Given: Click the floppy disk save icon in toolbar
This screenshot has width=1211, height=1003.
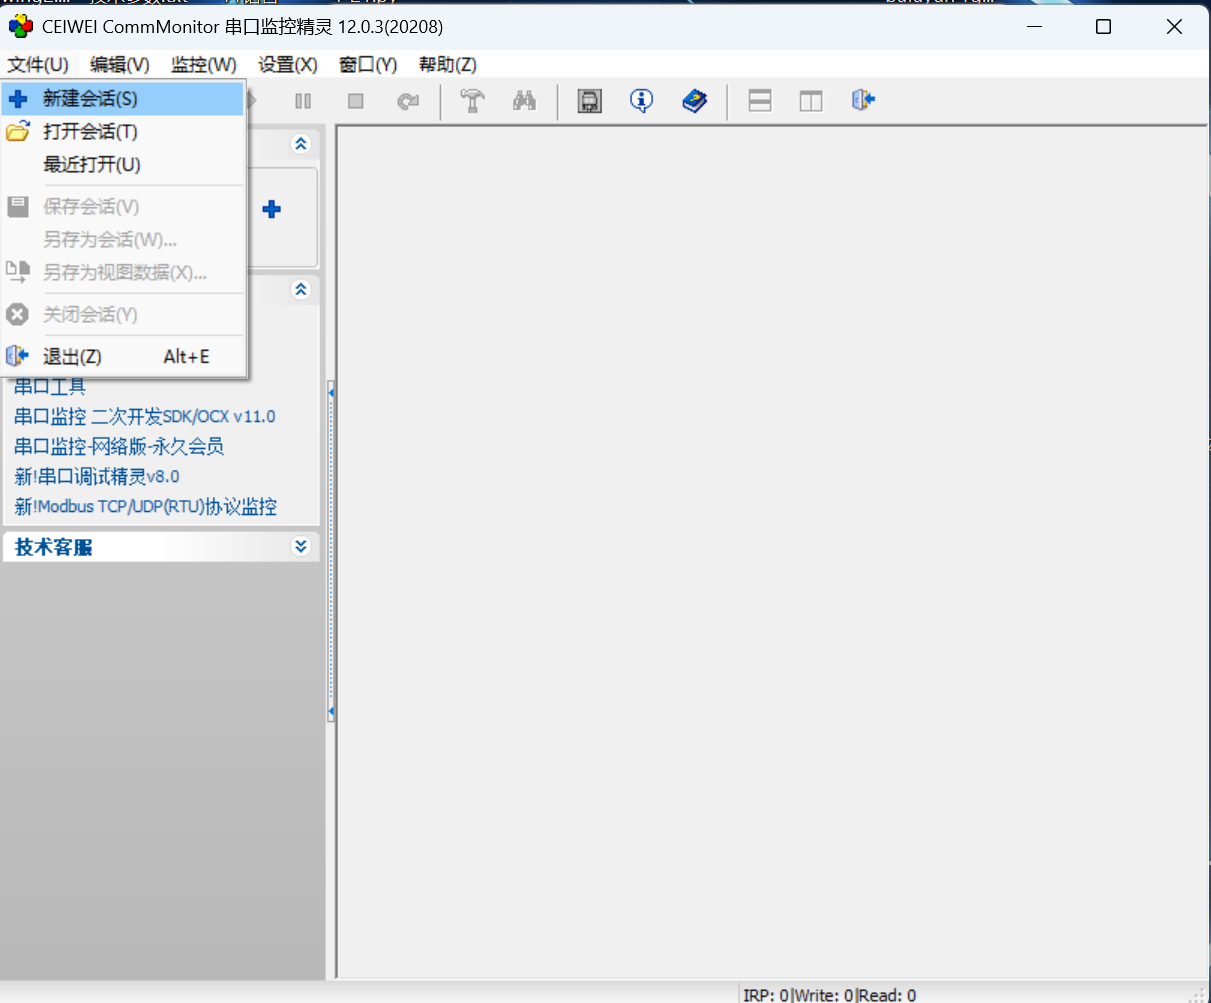Looking at the screenshot, I should (x=590, y=101).
